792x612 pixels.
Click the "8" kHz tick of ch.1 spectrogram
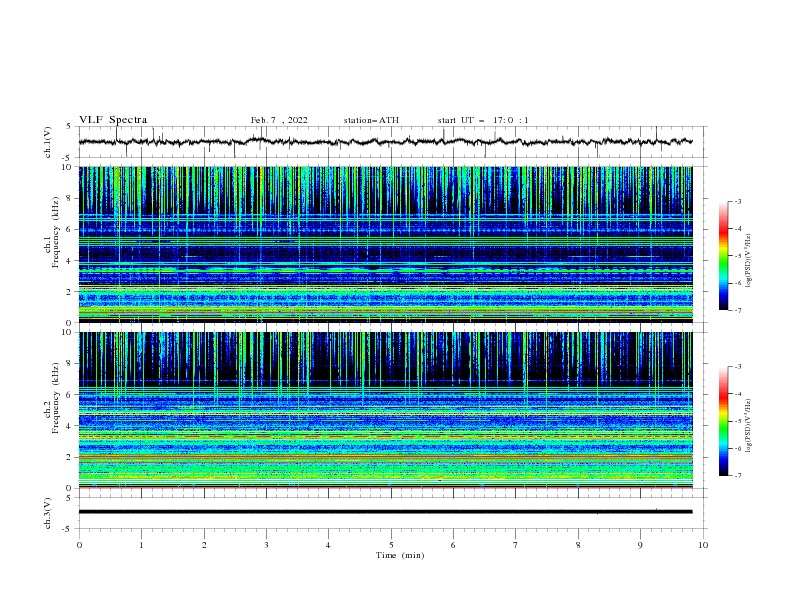(x=69, y=198)
